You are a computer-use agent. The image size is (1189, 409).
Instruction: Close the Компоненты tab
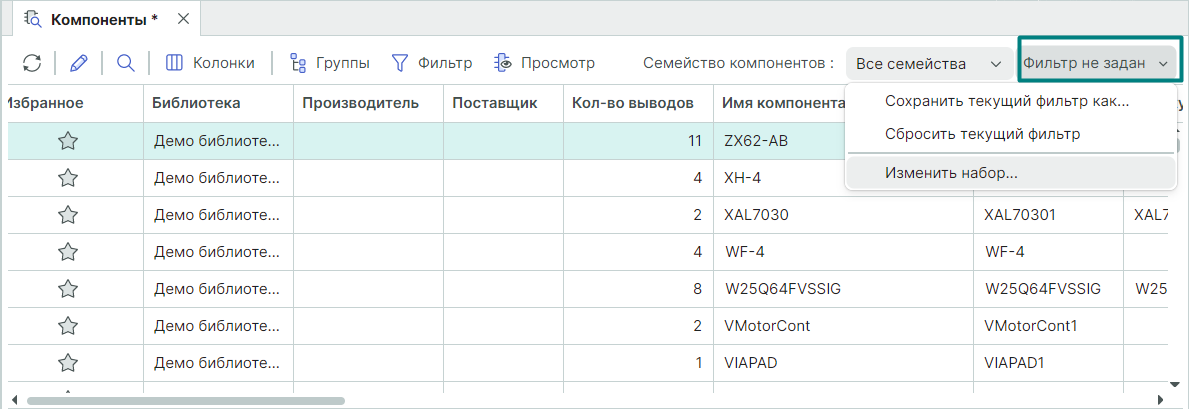pos(182,19)
